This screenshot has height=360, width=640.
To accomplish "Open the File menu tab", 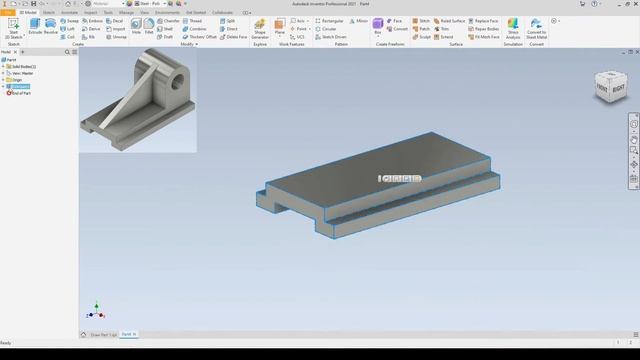I will [x=8, y=13].
